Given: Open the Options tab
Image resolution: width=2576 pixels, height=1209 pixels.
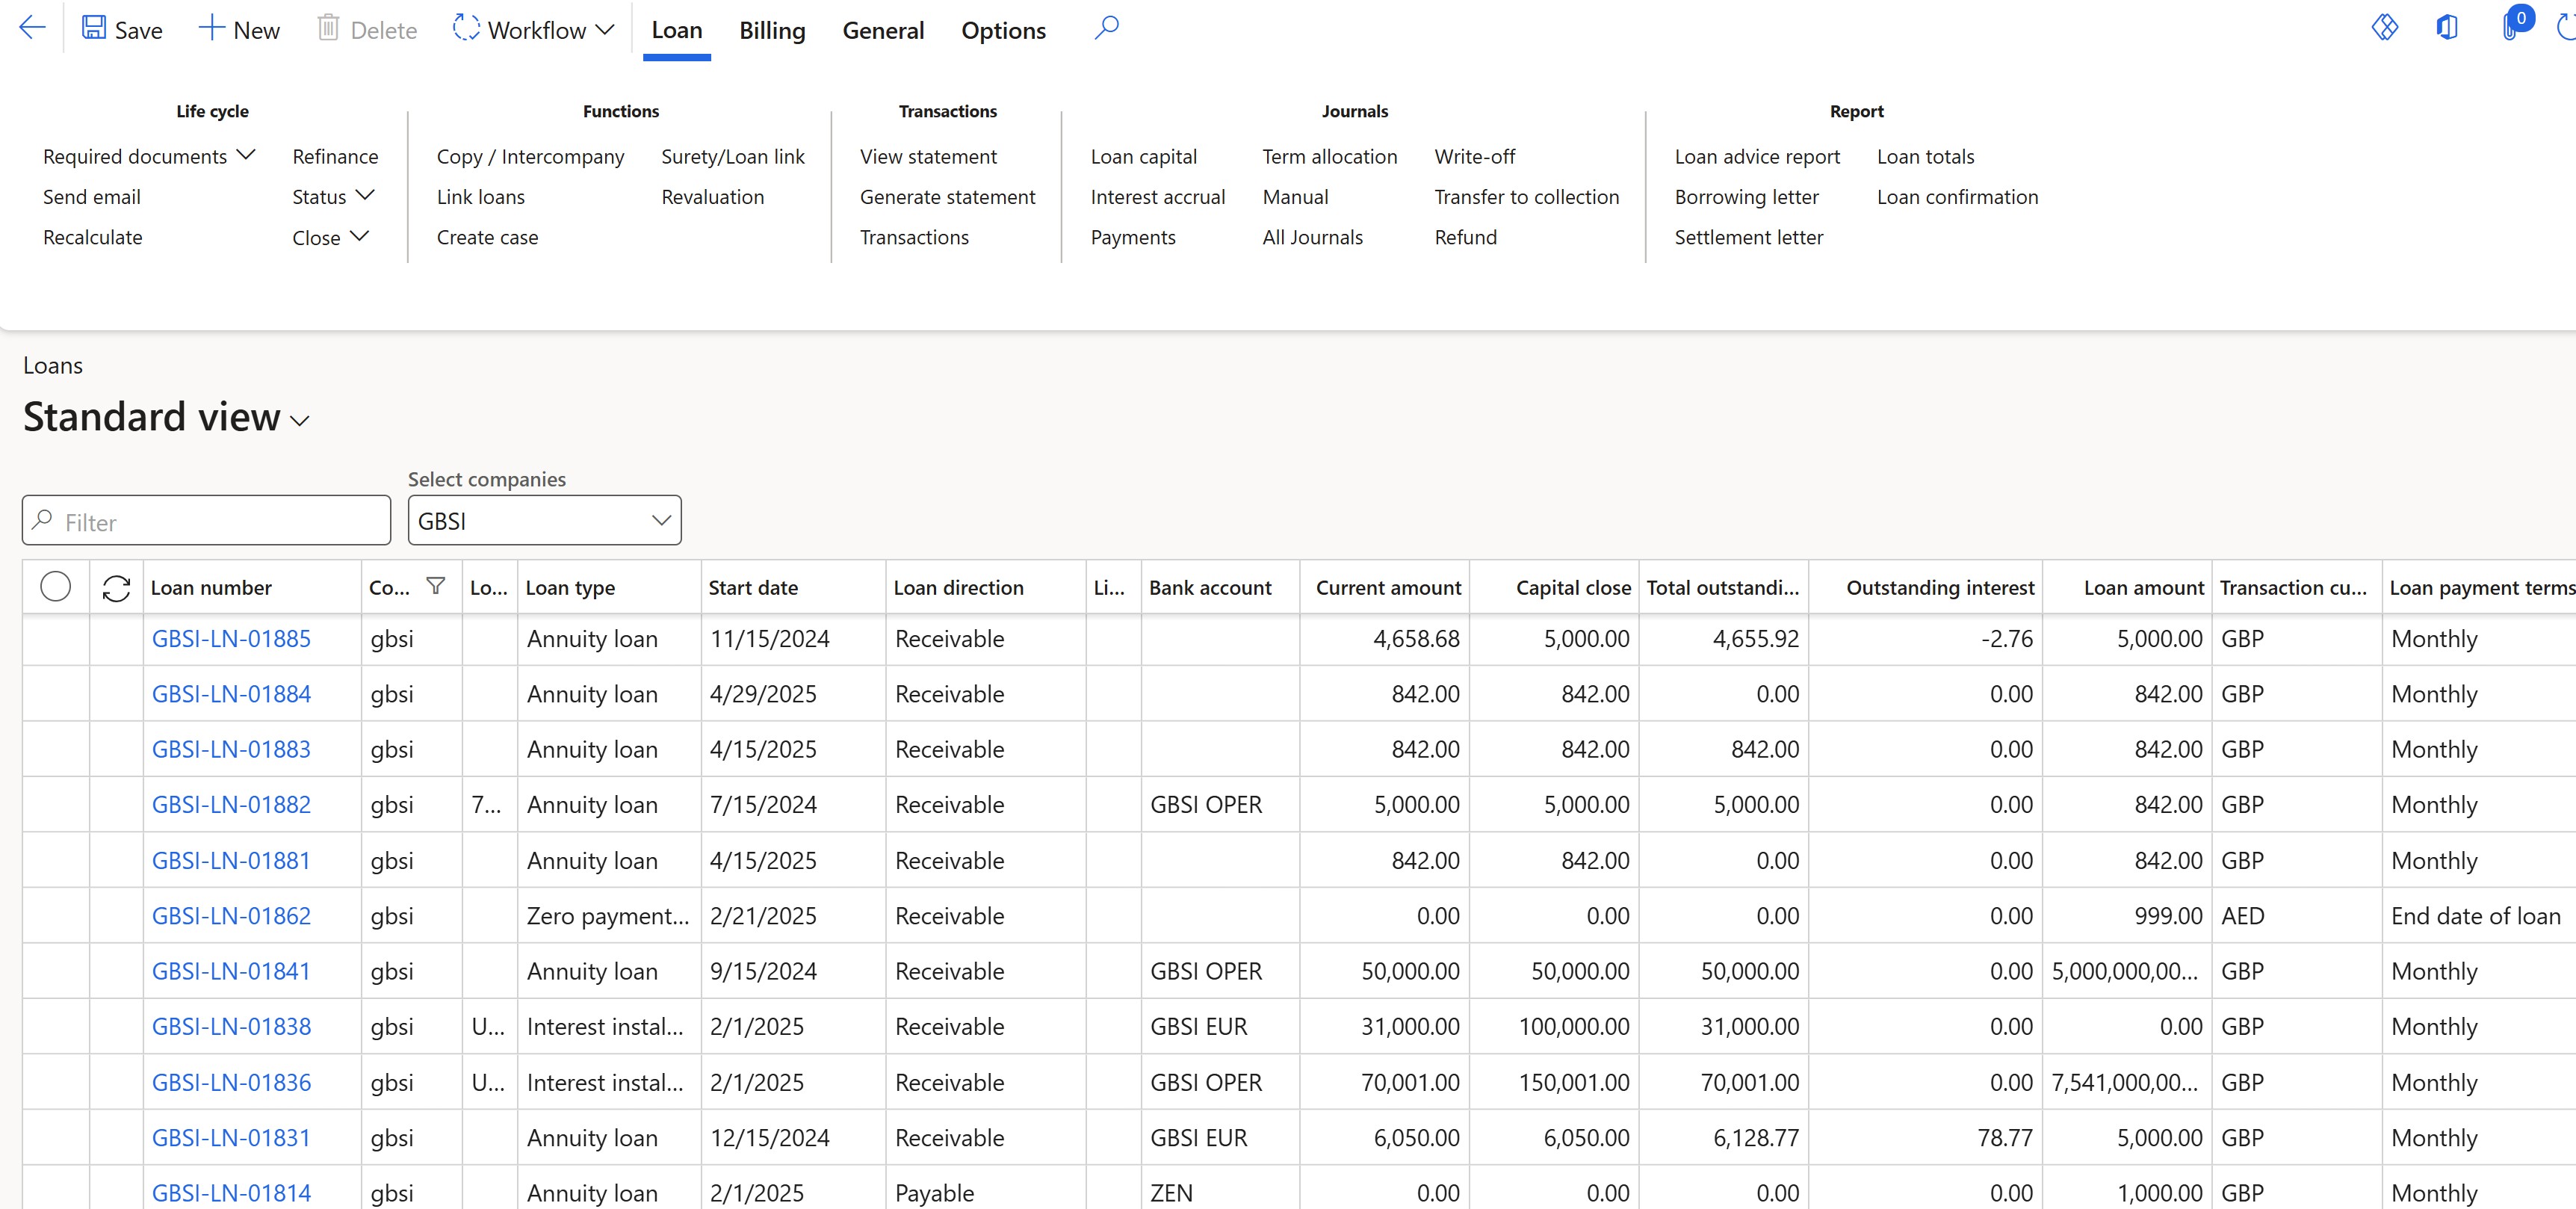Looking at the screenshot, I should pos(1003,30).
